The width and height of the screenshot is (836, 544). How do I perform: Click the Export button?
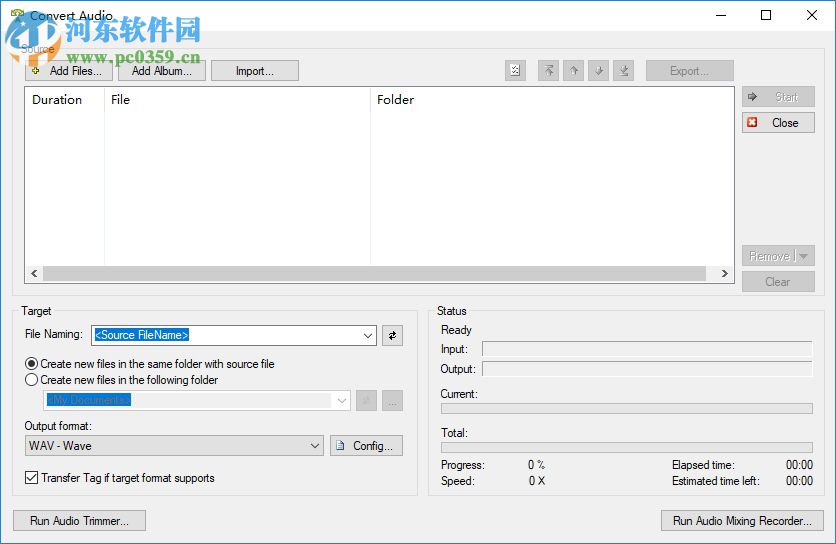(x=690, y=71)
